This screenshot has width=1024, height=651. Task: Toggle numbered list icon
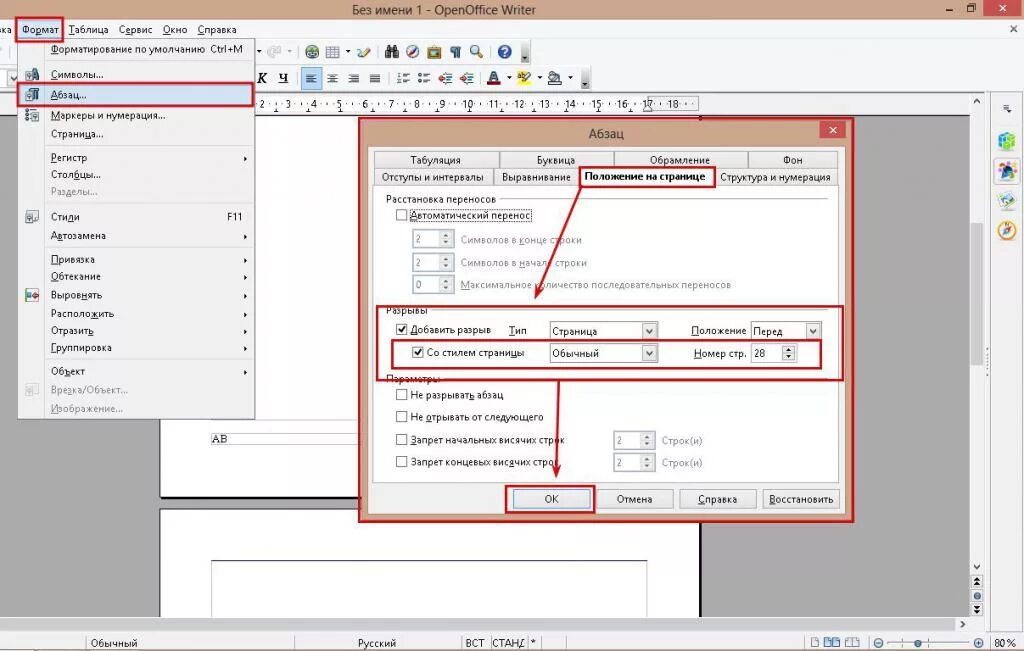click(403, 78)
